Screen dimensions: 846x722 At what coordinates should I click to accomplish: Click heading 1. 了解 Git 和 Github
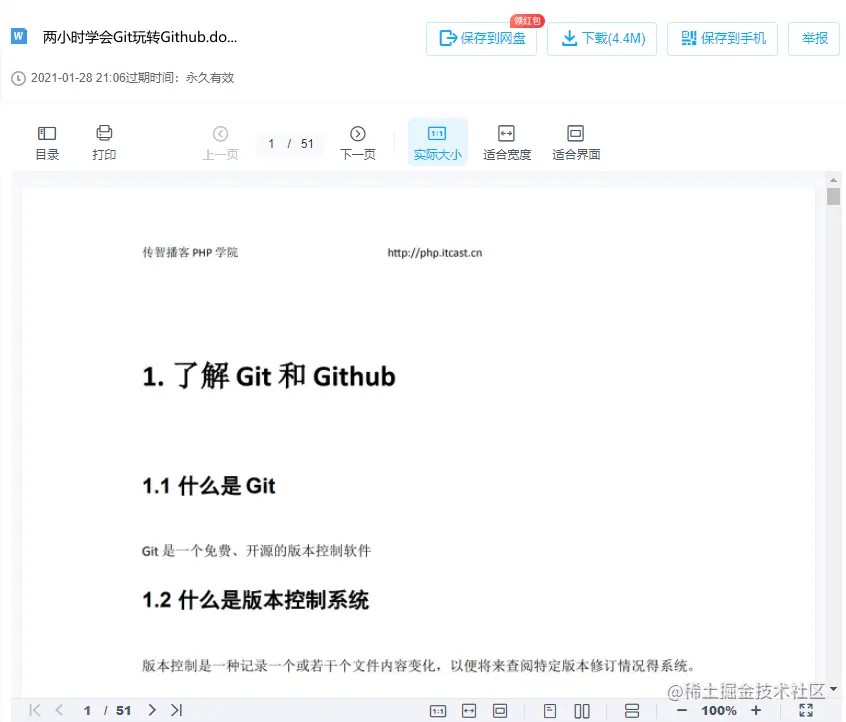click(x=269, y=376)
